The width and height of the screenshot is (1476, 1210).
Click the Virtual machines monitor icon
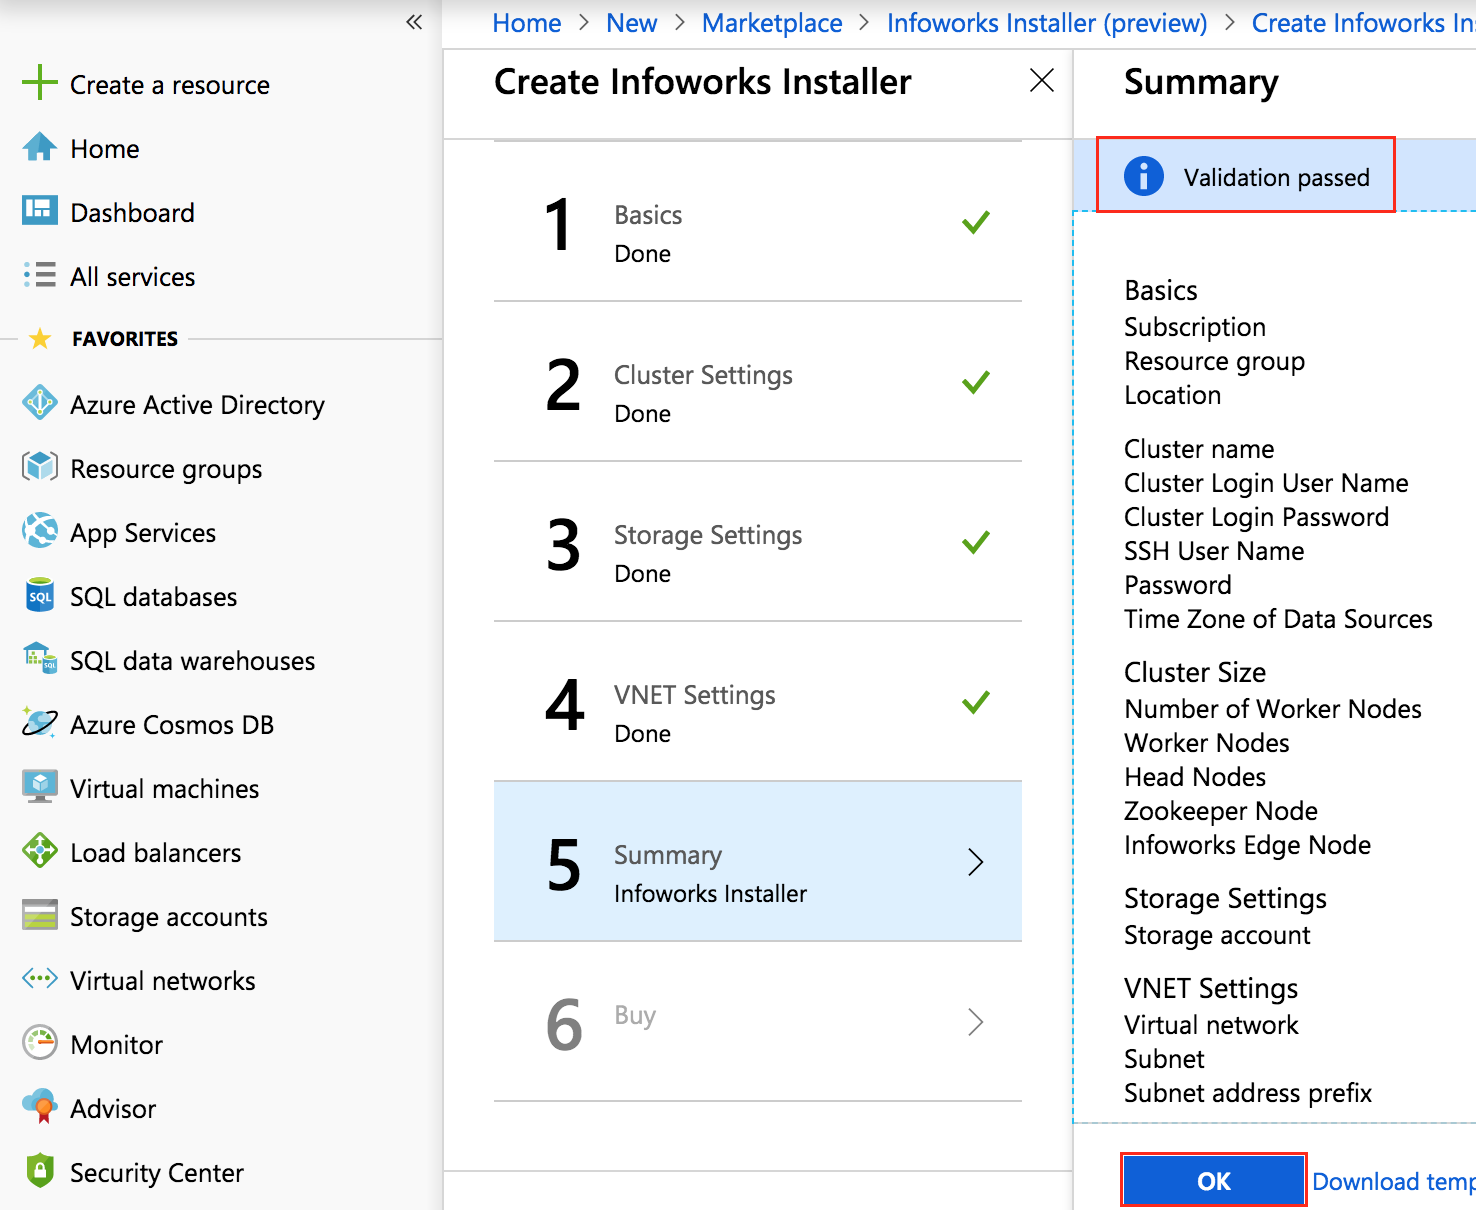pos(40,787)
